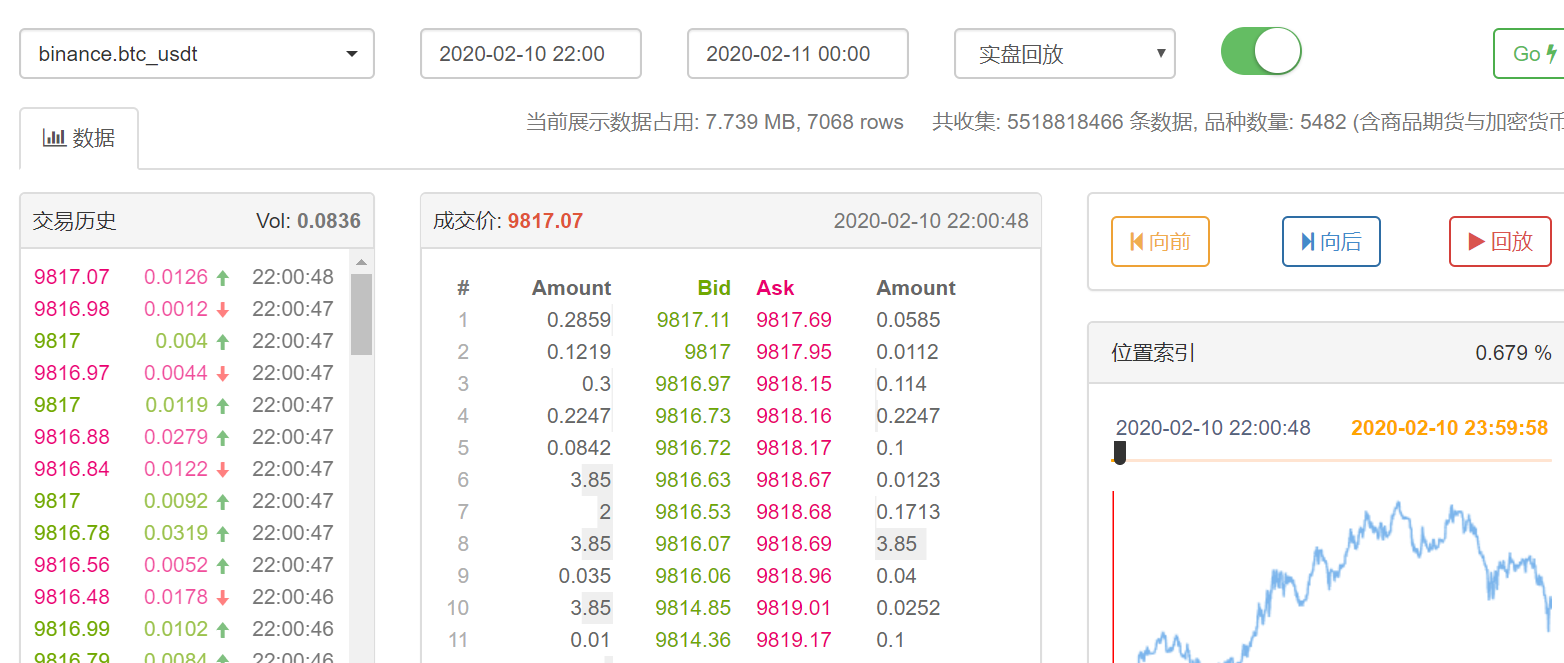
Task: Turn off the round slider knob on the toggle
Action: click(1277, 49)
